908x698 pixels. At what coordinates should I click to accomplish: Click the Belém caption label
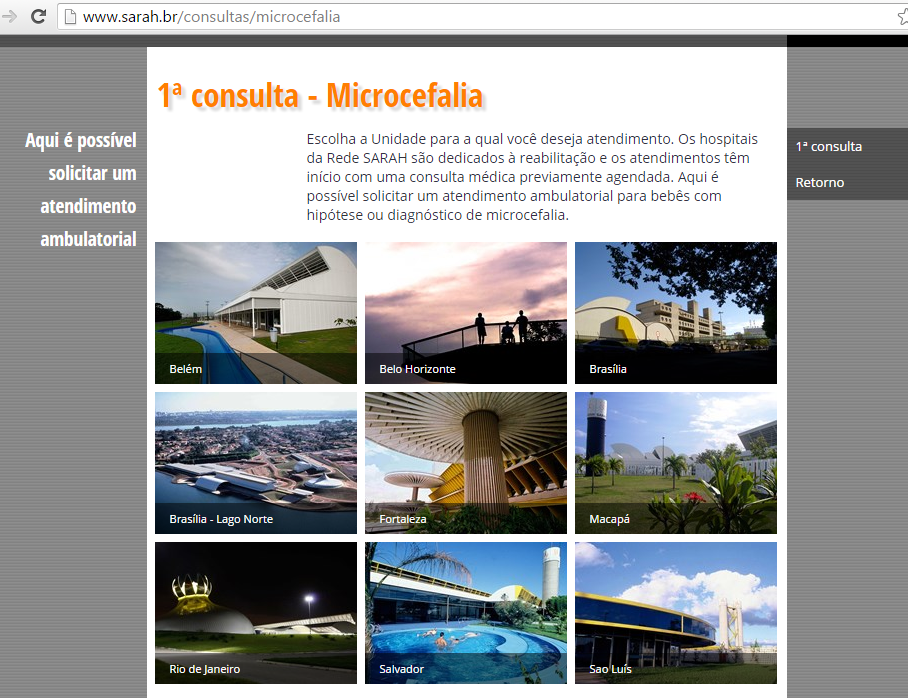coord(185,369)
